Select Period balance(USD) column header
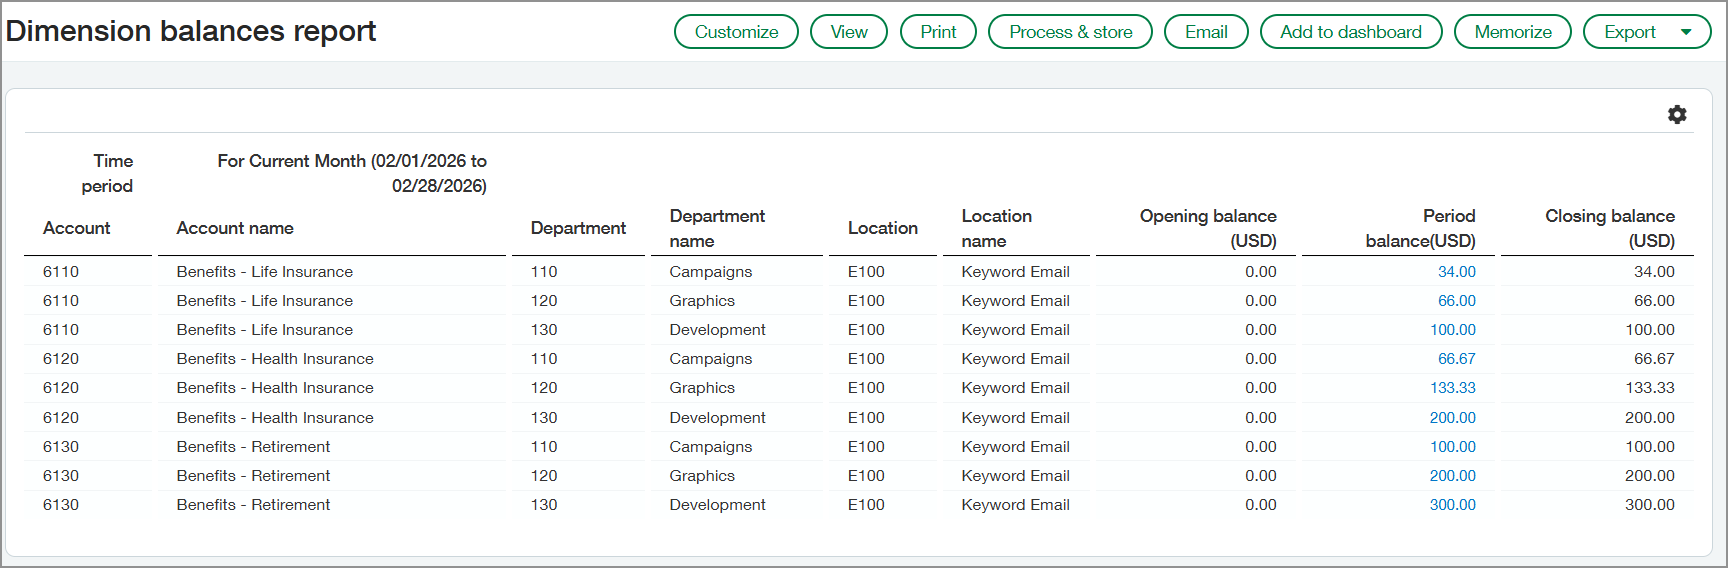 [x=1420, y=228]
